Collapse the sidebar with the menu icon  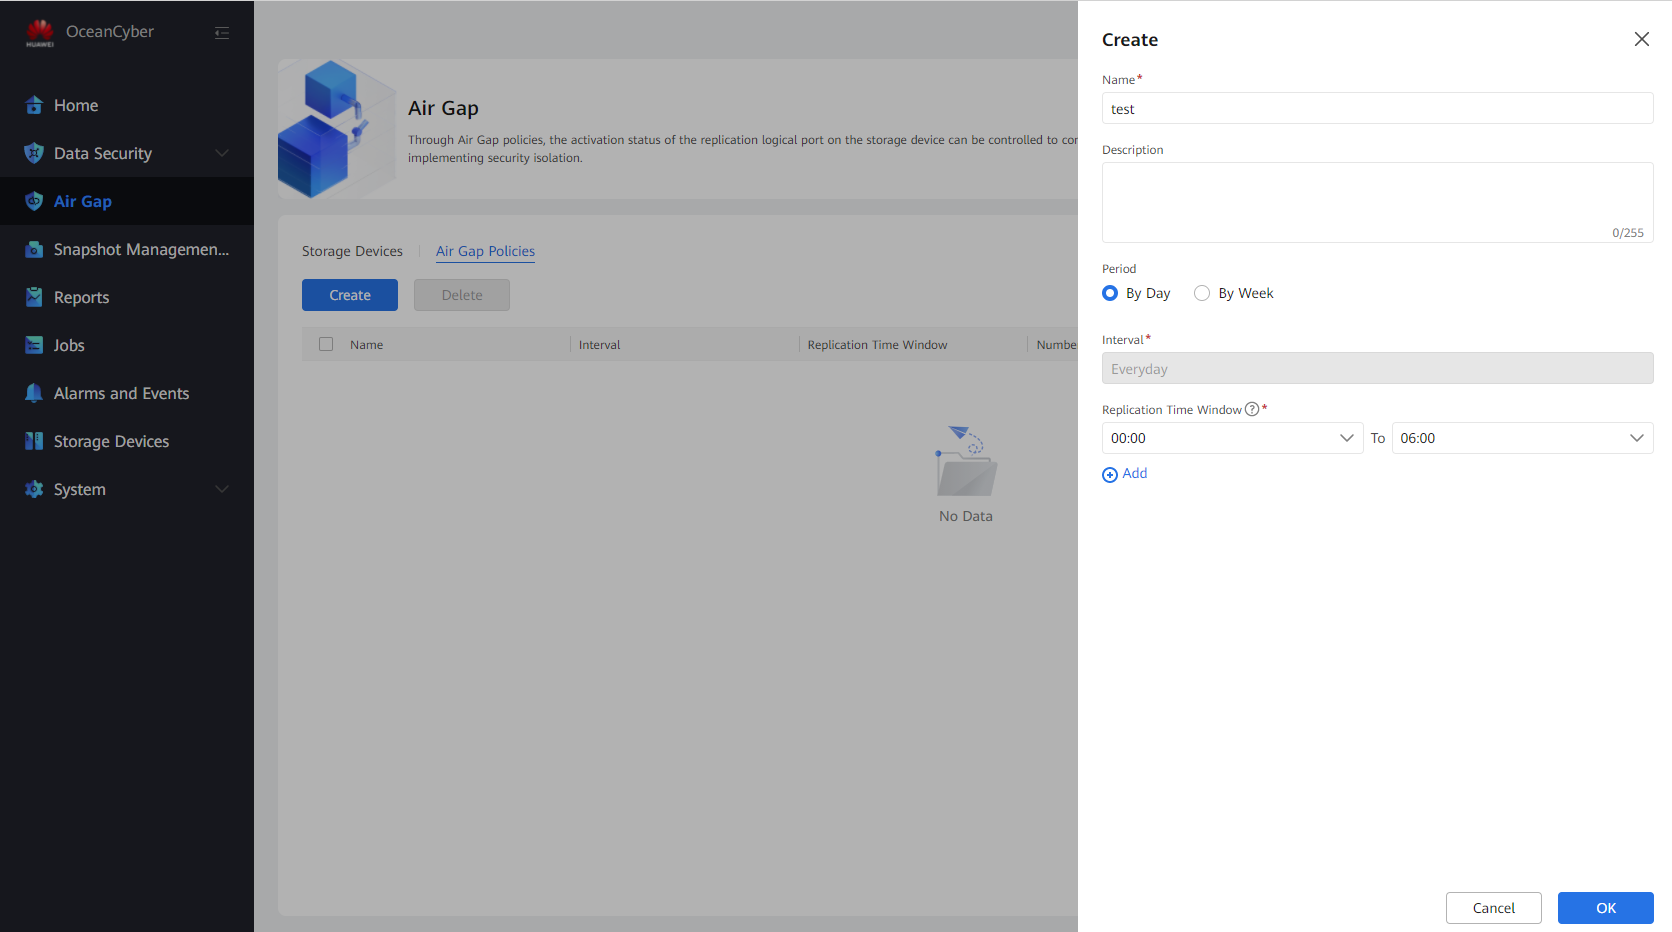click(x=222, y=33)
